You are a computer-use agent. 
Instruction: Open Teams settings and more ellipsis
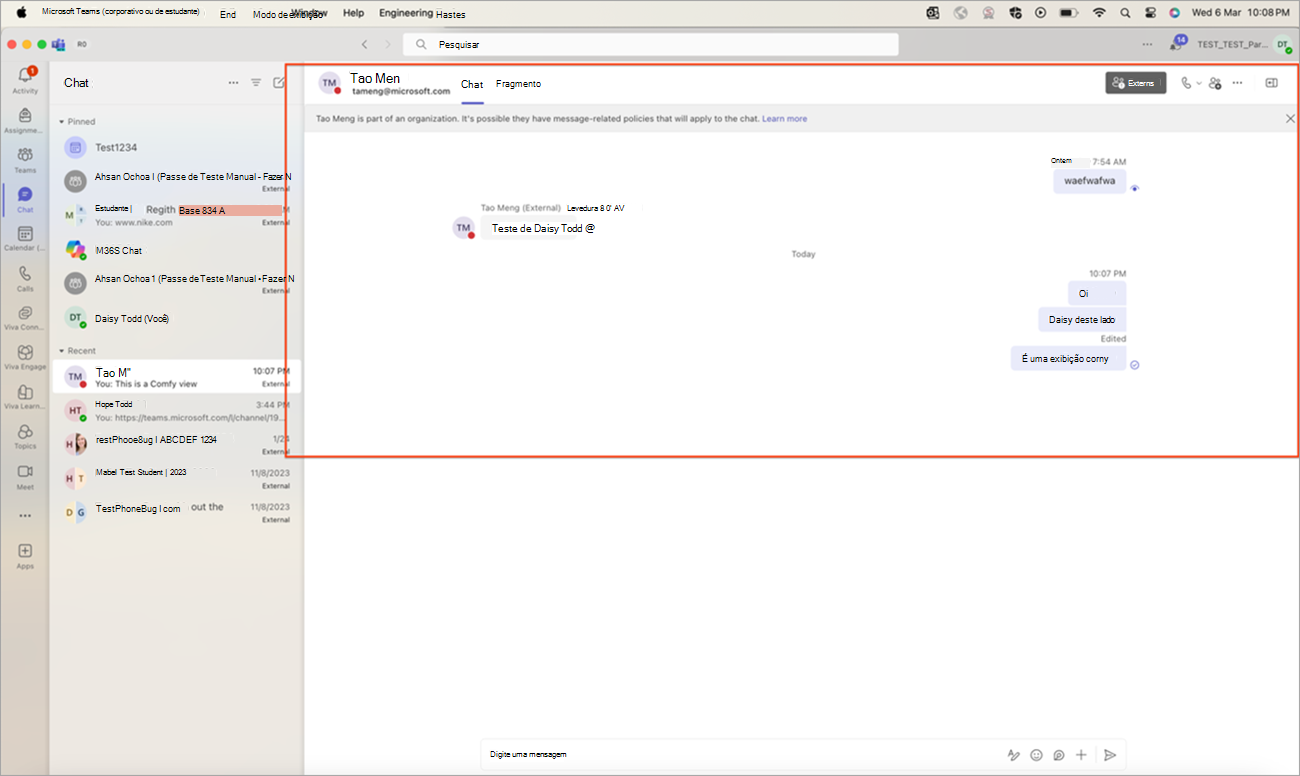(1147, 44)
